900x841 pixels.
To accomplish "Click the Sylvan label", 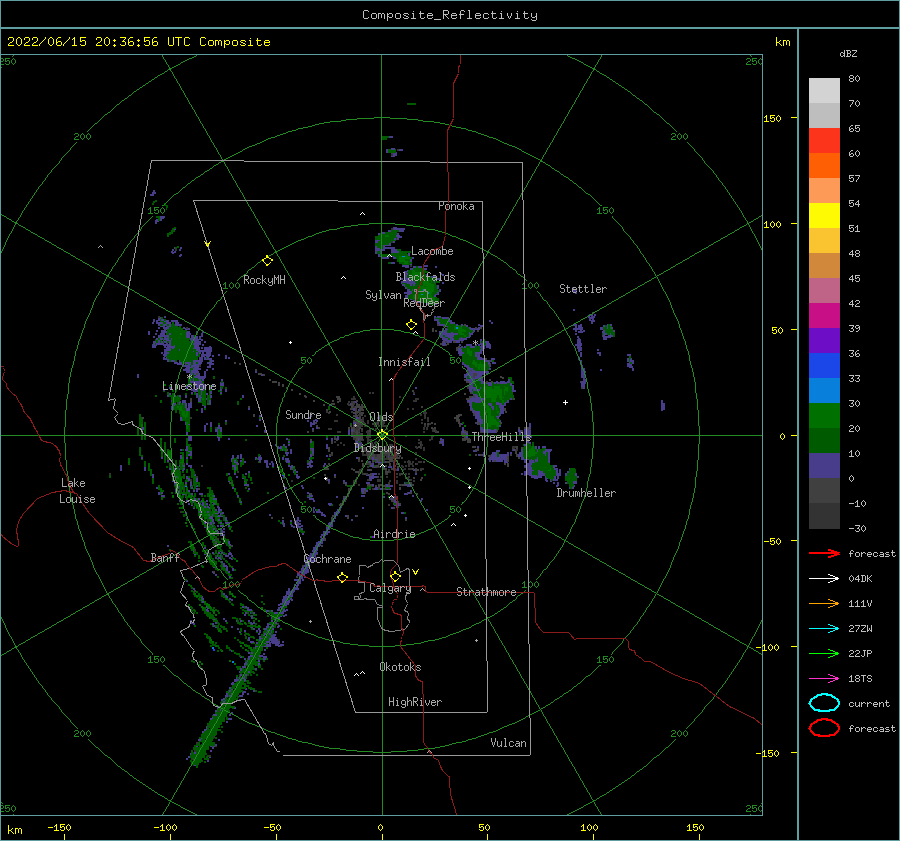I will coord(383,295).
